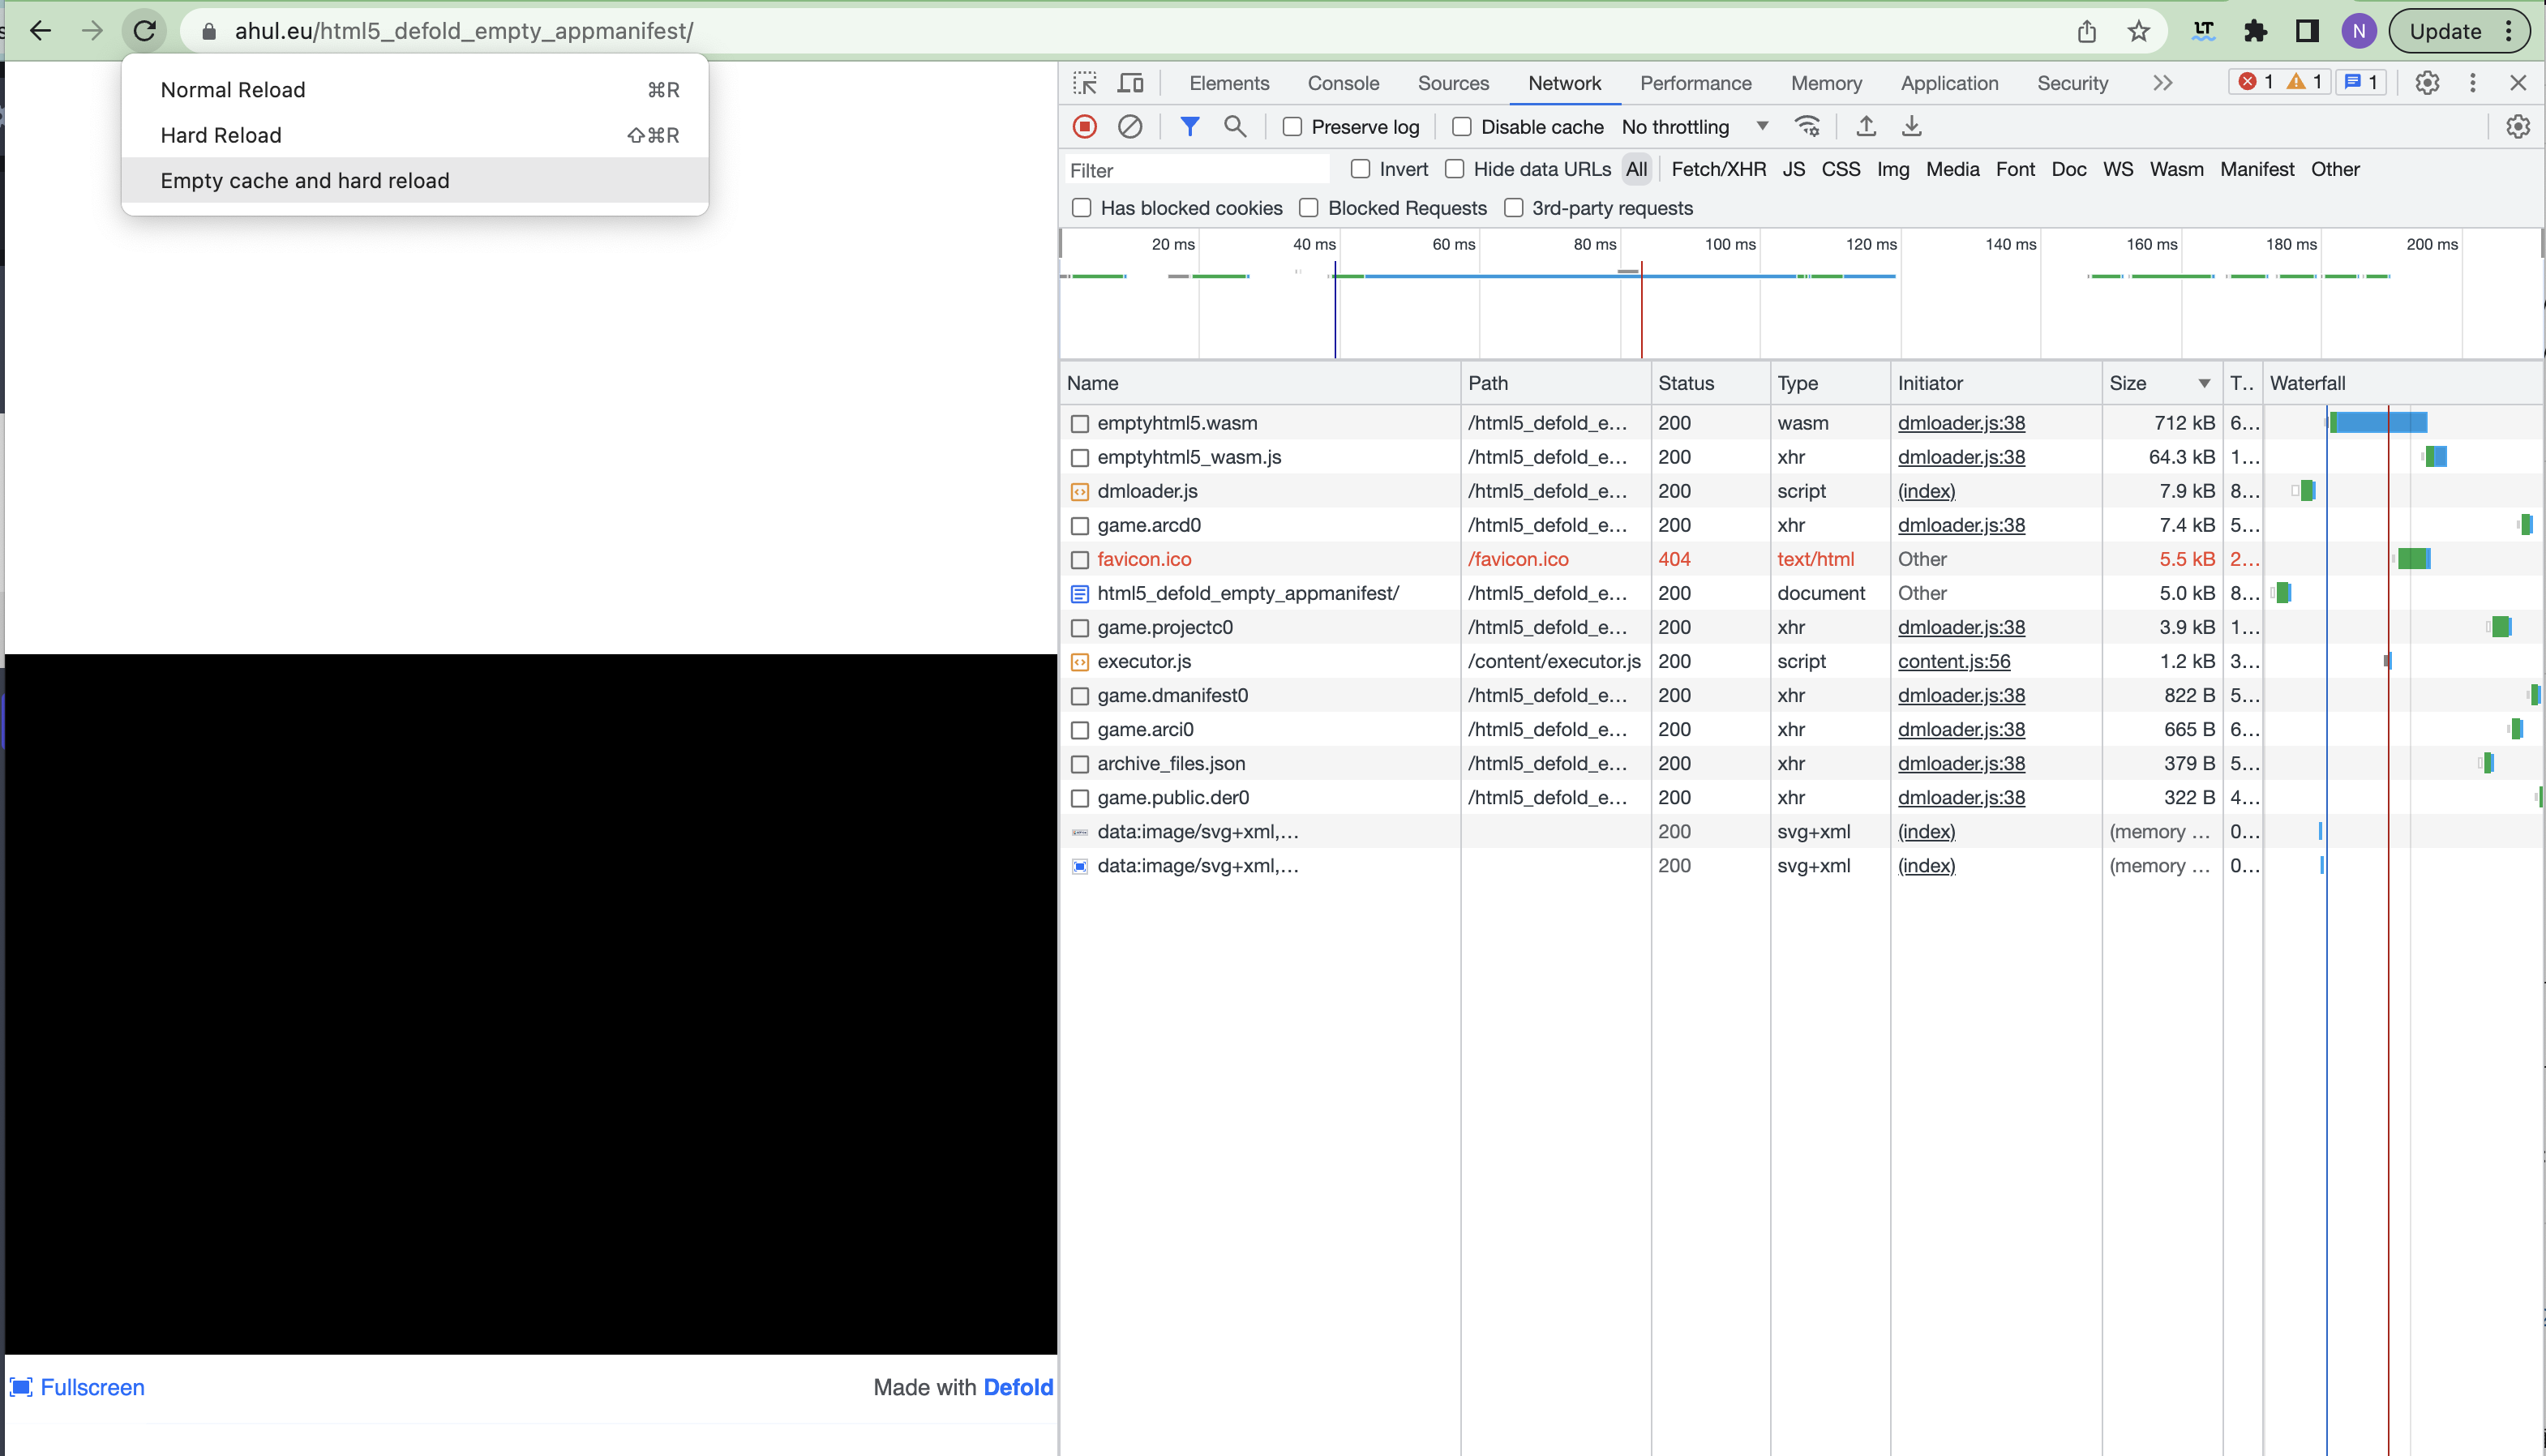Open the profile avatar N
Viewport: 2546px width, 1456px height.
[2359, 31]
